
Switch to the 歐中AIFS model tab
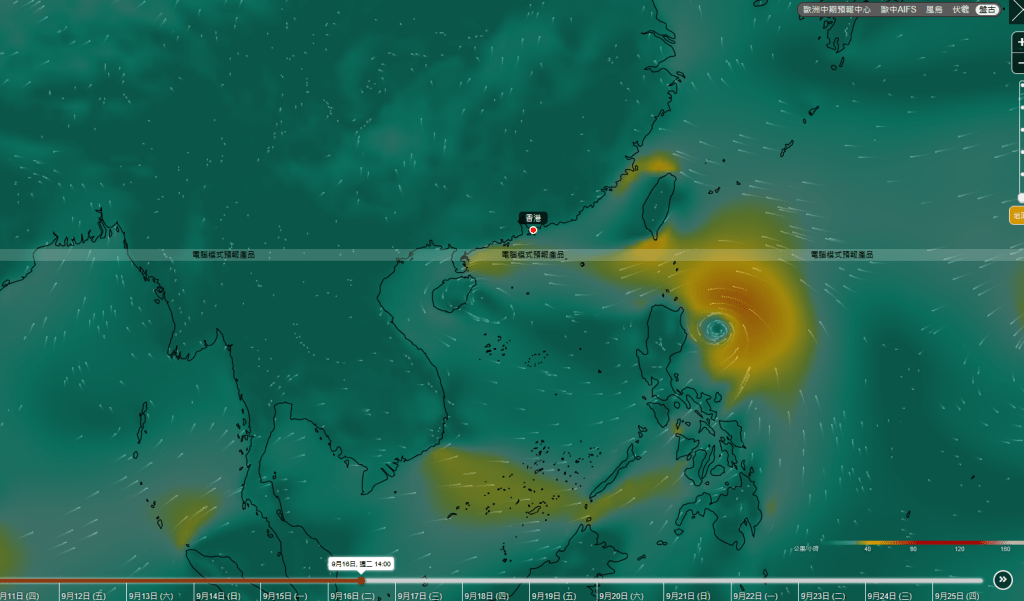coord(897,9)
